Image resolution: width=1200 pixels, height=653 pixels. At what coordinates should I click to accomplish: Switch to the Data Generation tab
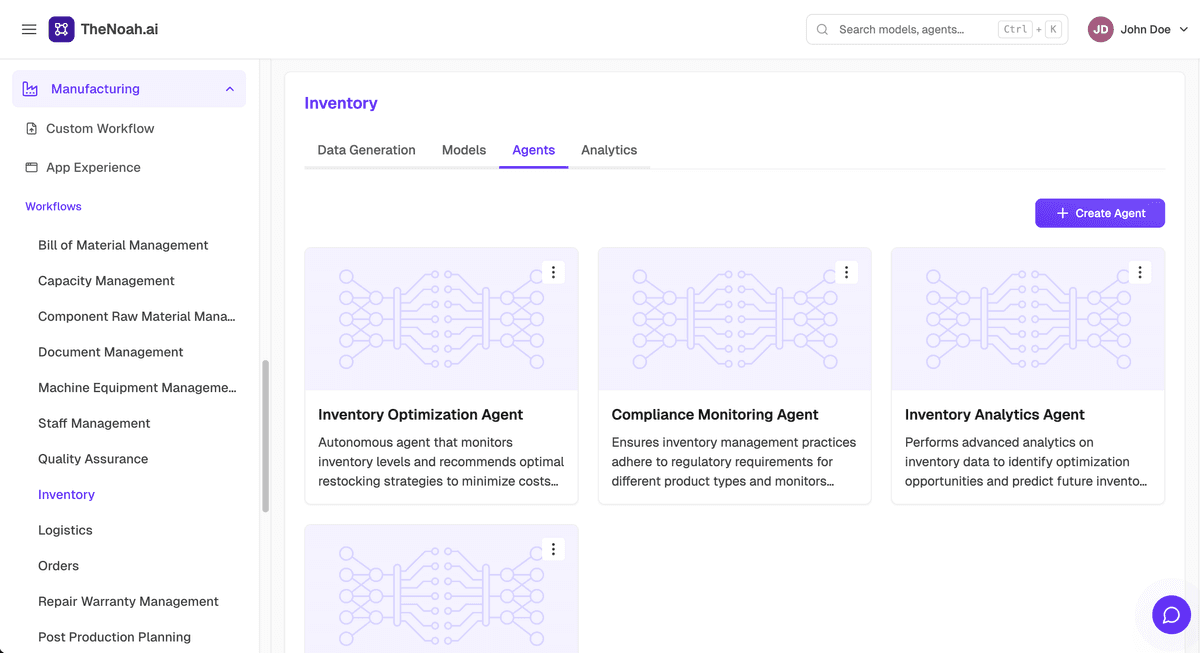pos(366,150)
